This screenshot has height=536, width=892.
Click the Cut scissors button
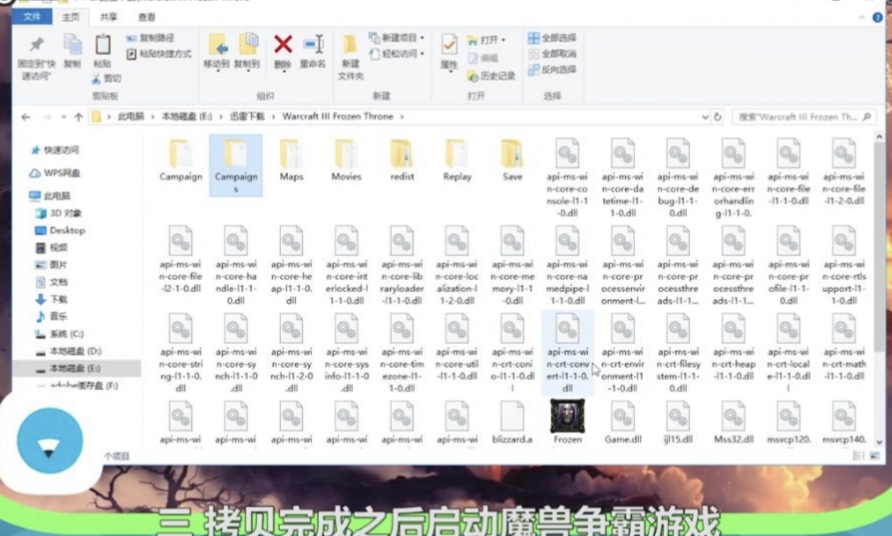[x=106, y=79]
